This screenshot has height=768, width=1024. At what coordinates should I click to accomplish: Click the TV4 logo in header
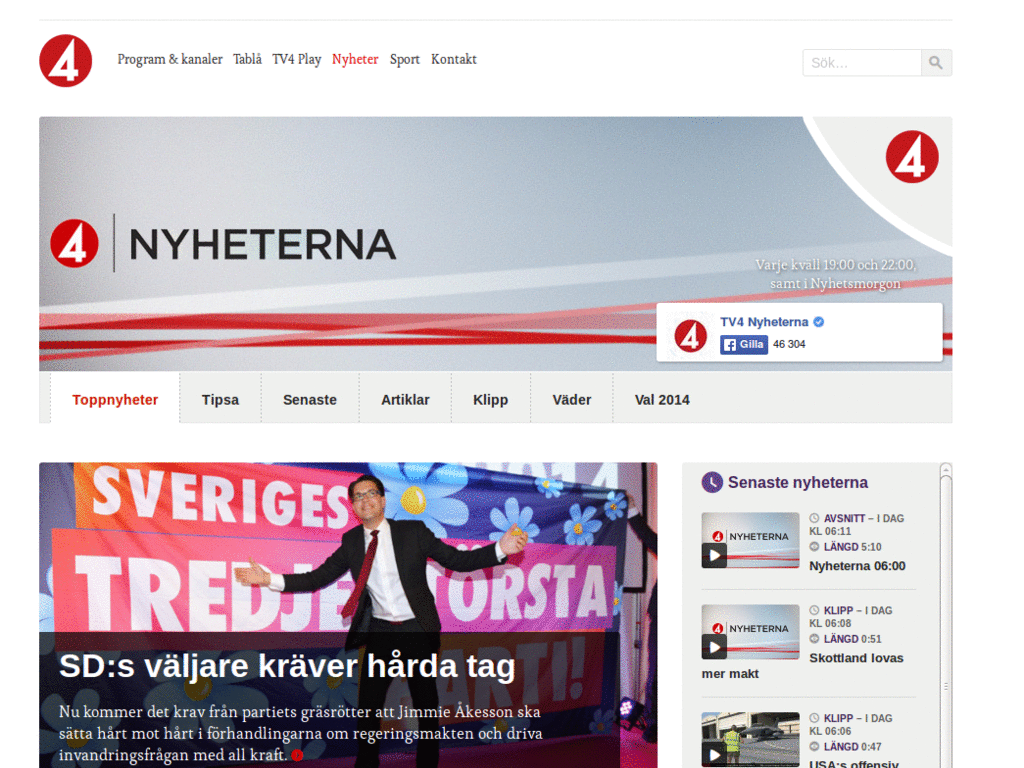point(65,61)
